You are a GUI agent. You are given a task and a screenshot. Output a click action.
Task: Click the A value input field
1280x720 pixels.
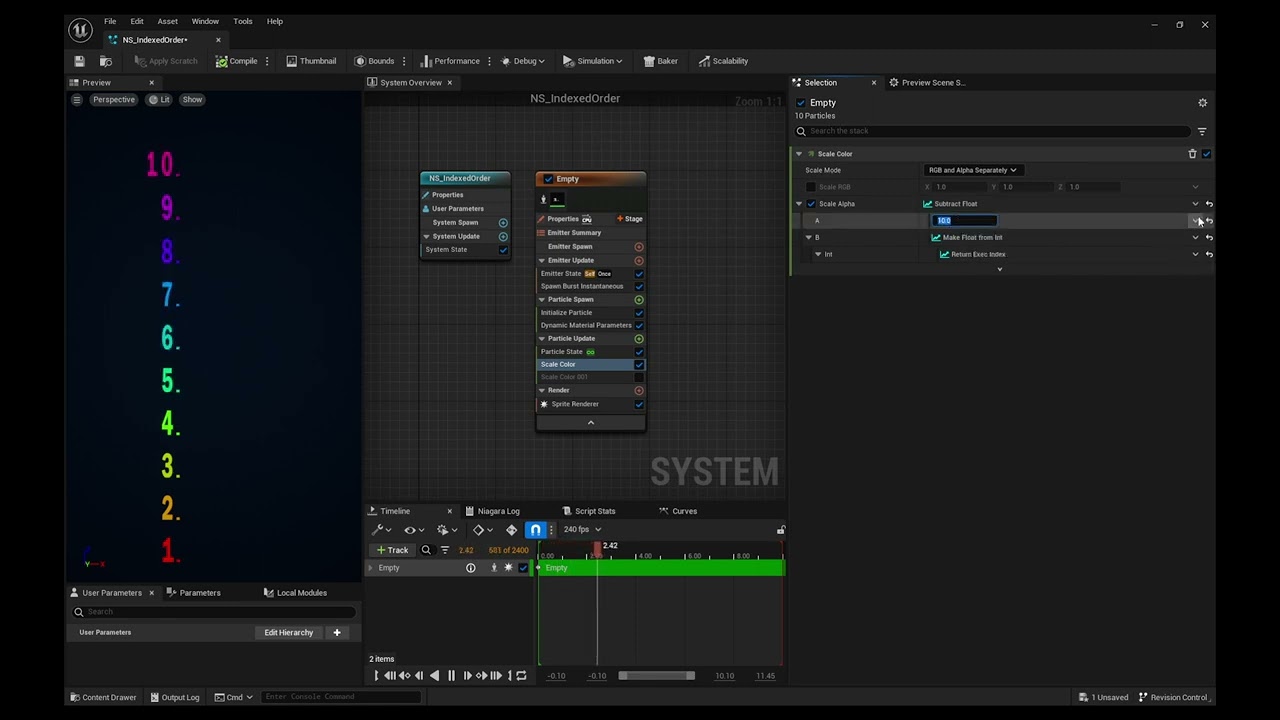pos(965,221)
